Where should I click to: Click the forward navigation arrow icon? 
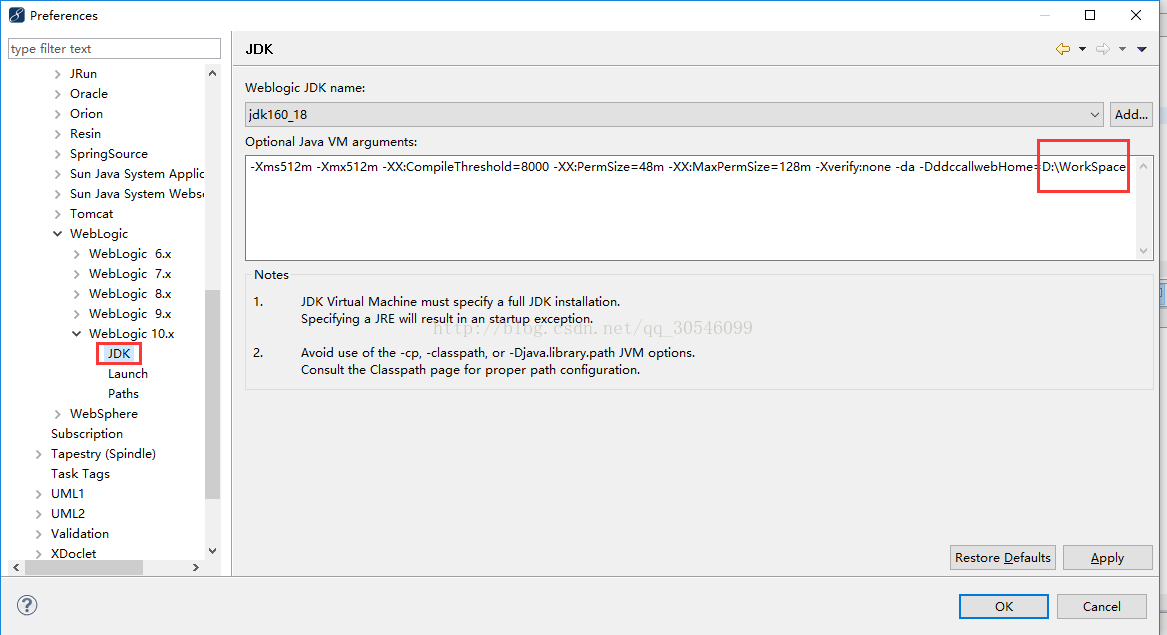coord(1103,49)
